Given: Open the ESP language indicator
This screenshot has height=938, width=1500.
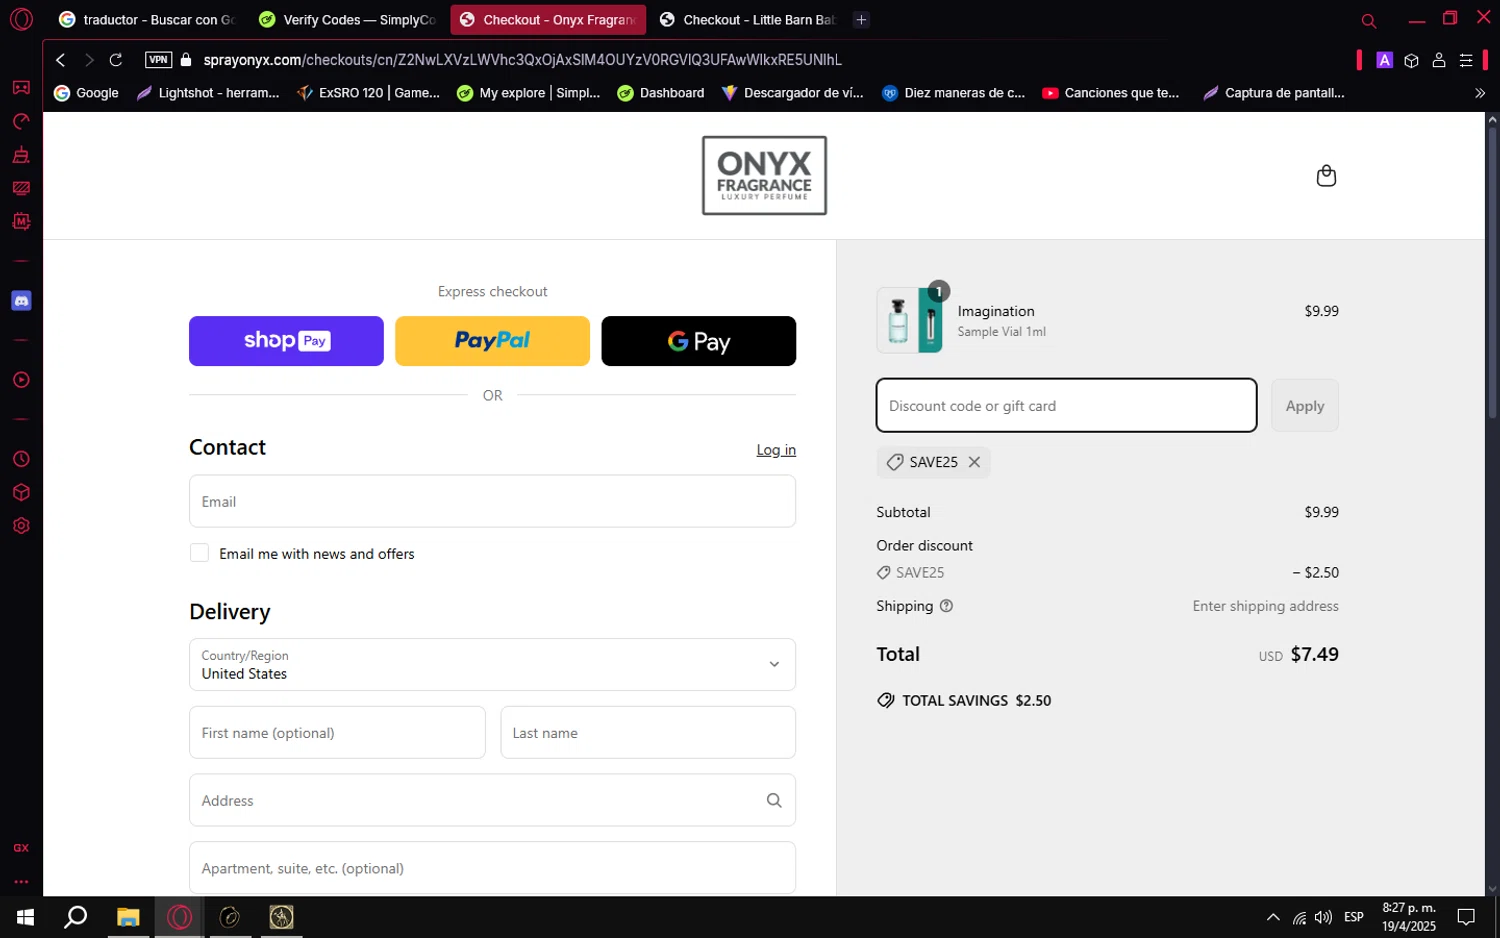Looking at the screenshot, I should click(1354, 917).
